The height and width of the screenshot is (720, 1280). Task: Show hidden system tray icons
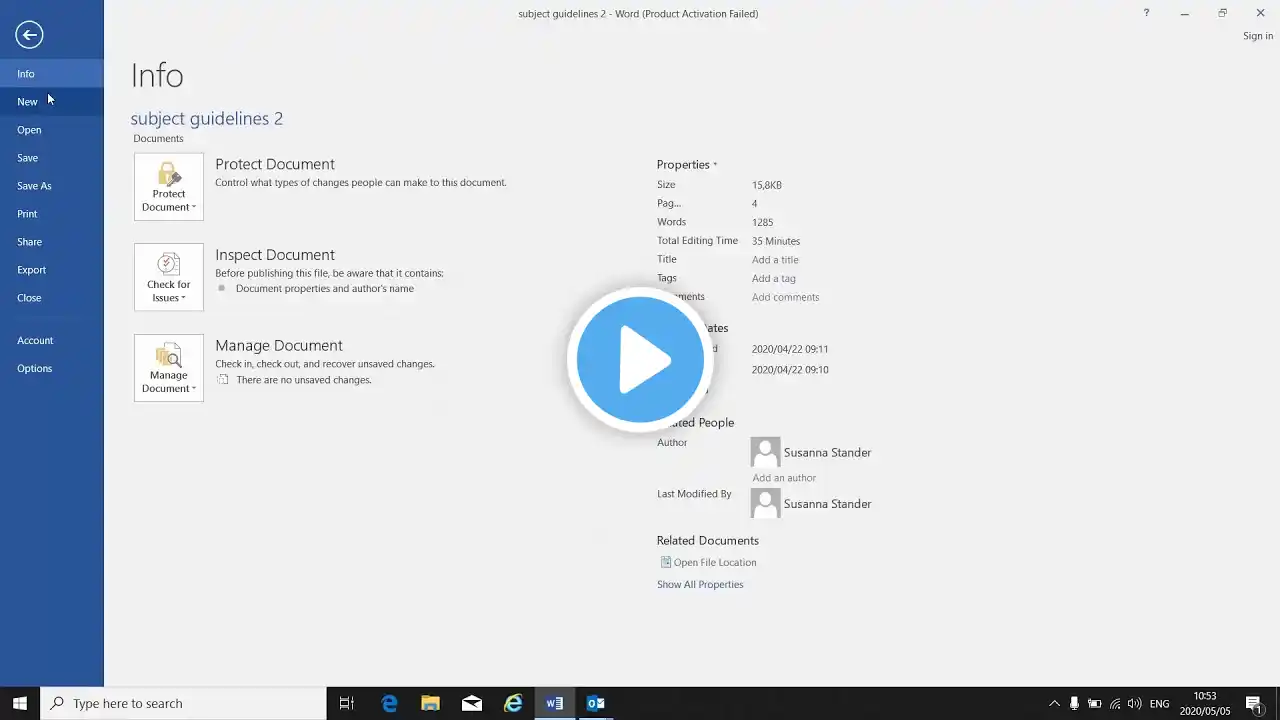pos(1054,703)
